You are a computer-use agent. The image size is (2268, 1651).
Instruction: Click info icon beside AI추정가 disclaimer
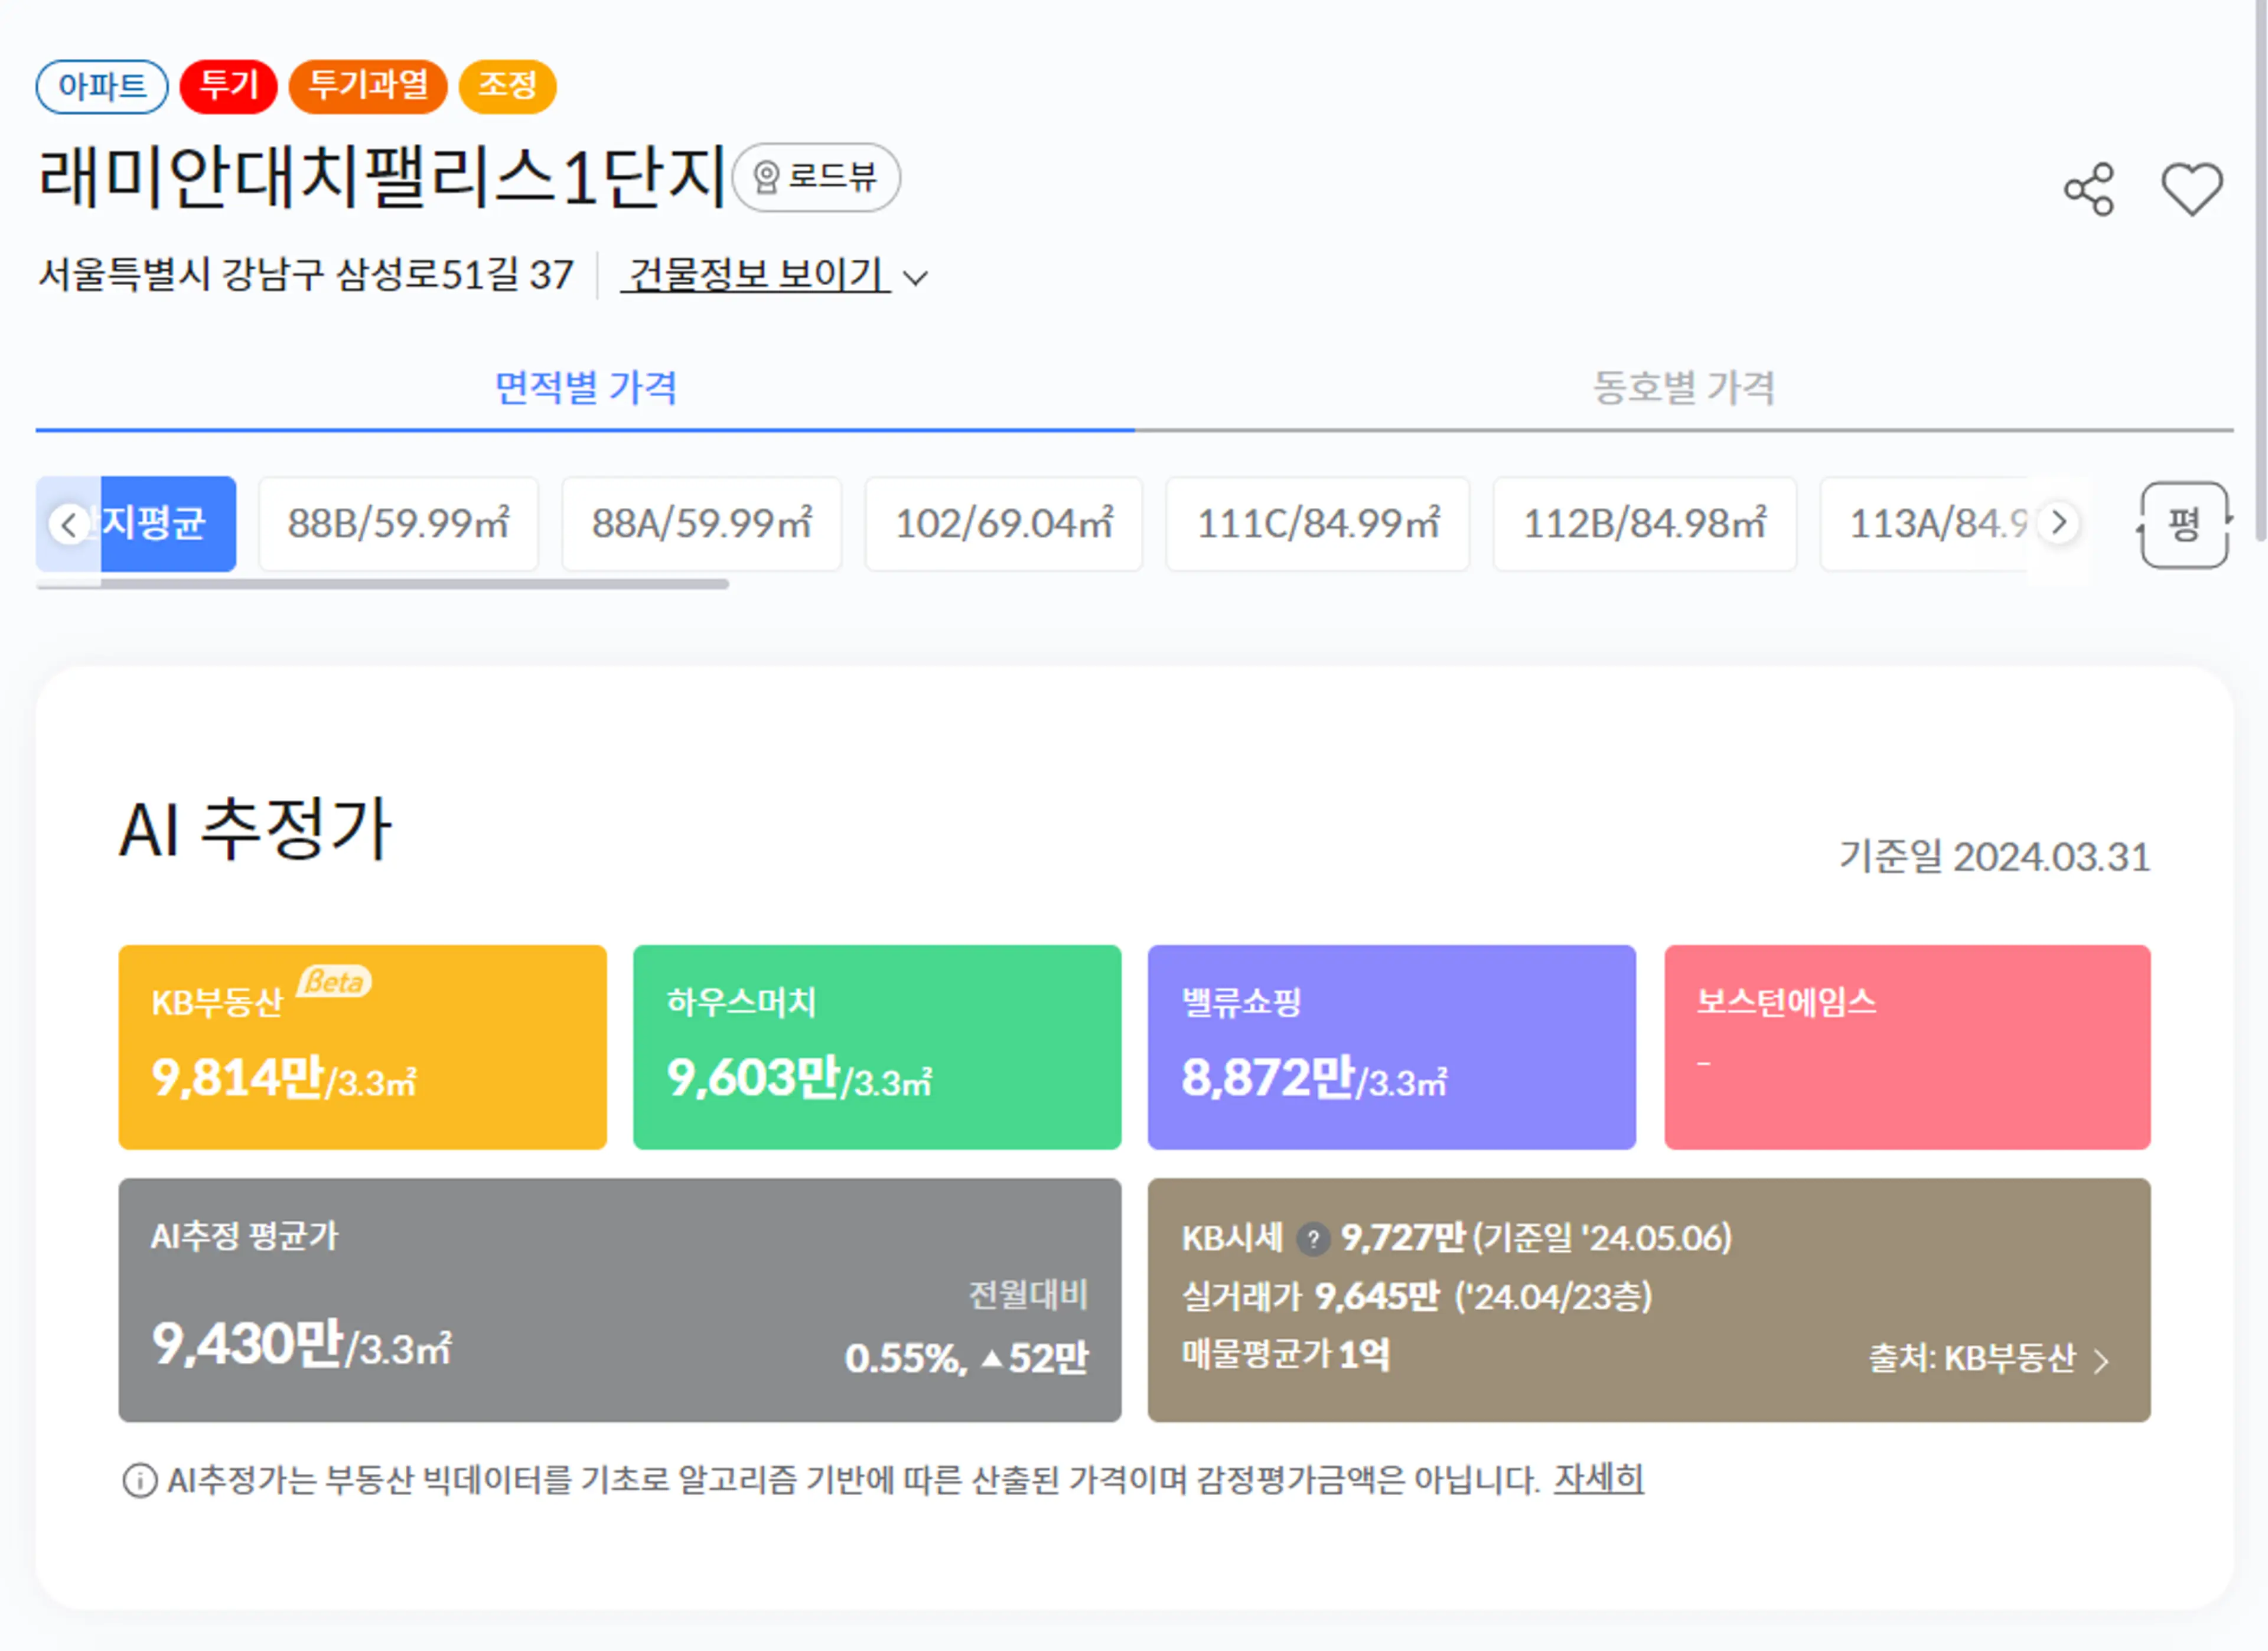point(140,1480)
